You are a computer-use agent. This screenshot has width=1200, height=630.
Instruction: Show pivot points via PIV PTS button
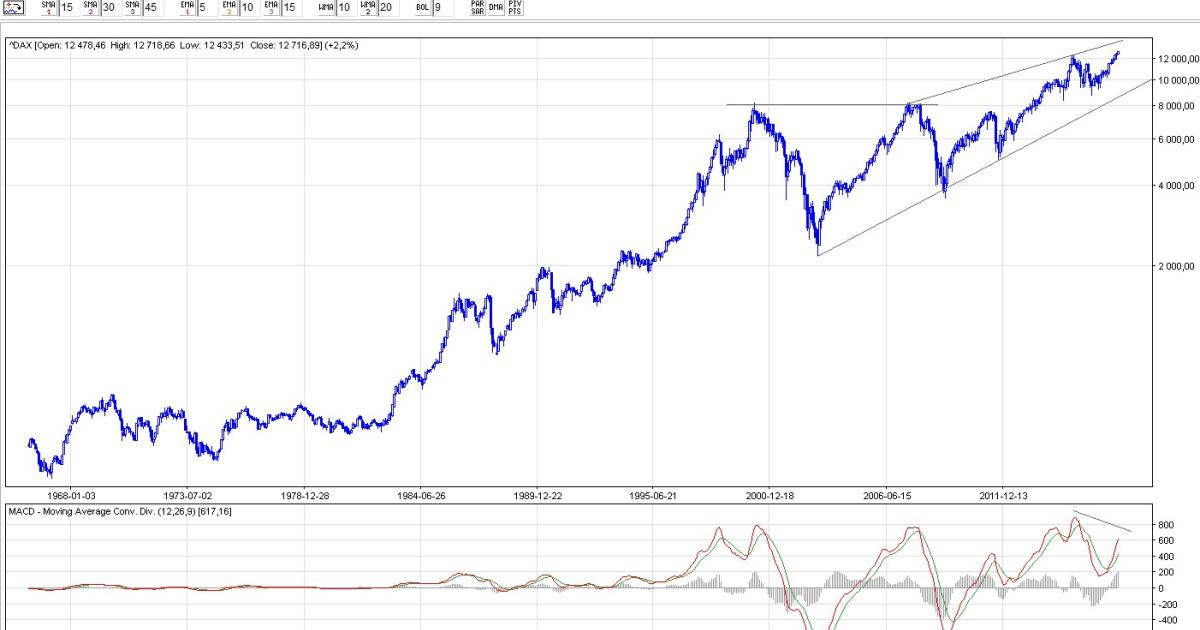(x=514, y=7)
